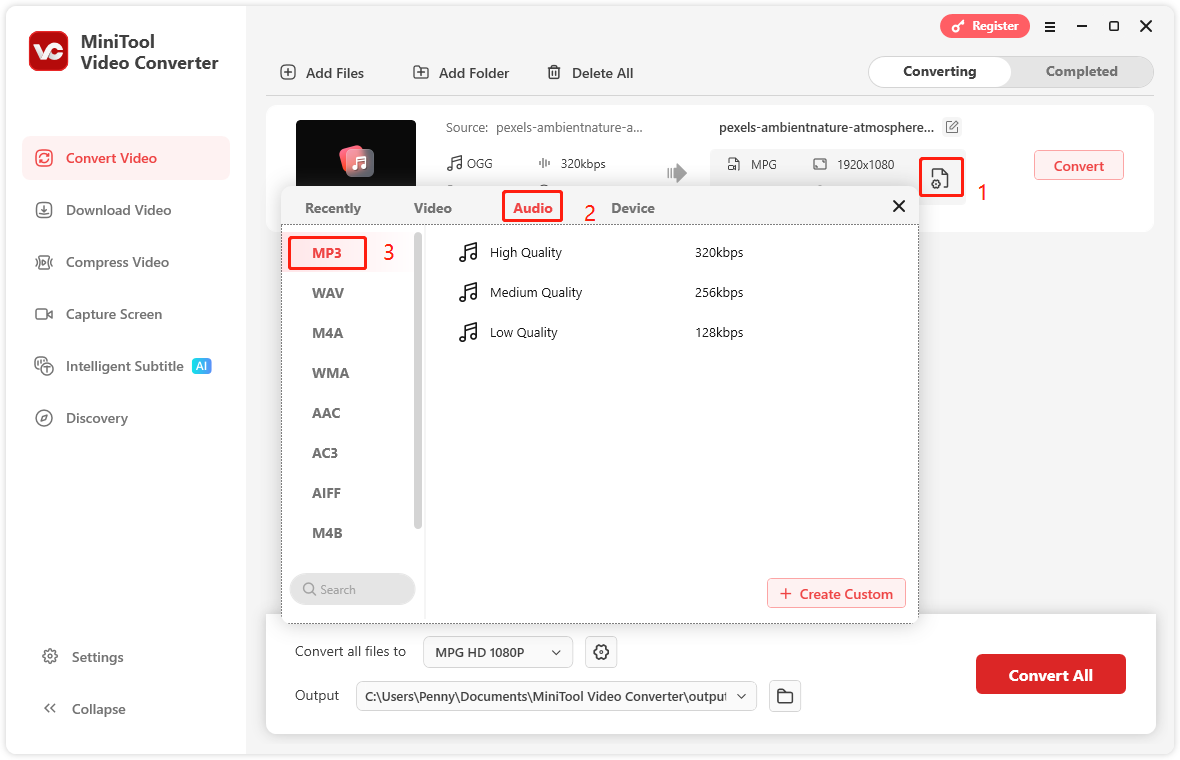This screenshot has width=1180, height=760.
Task: Open the Capture Screen tool
Action: pyautogui.click(x=42, y=314)
